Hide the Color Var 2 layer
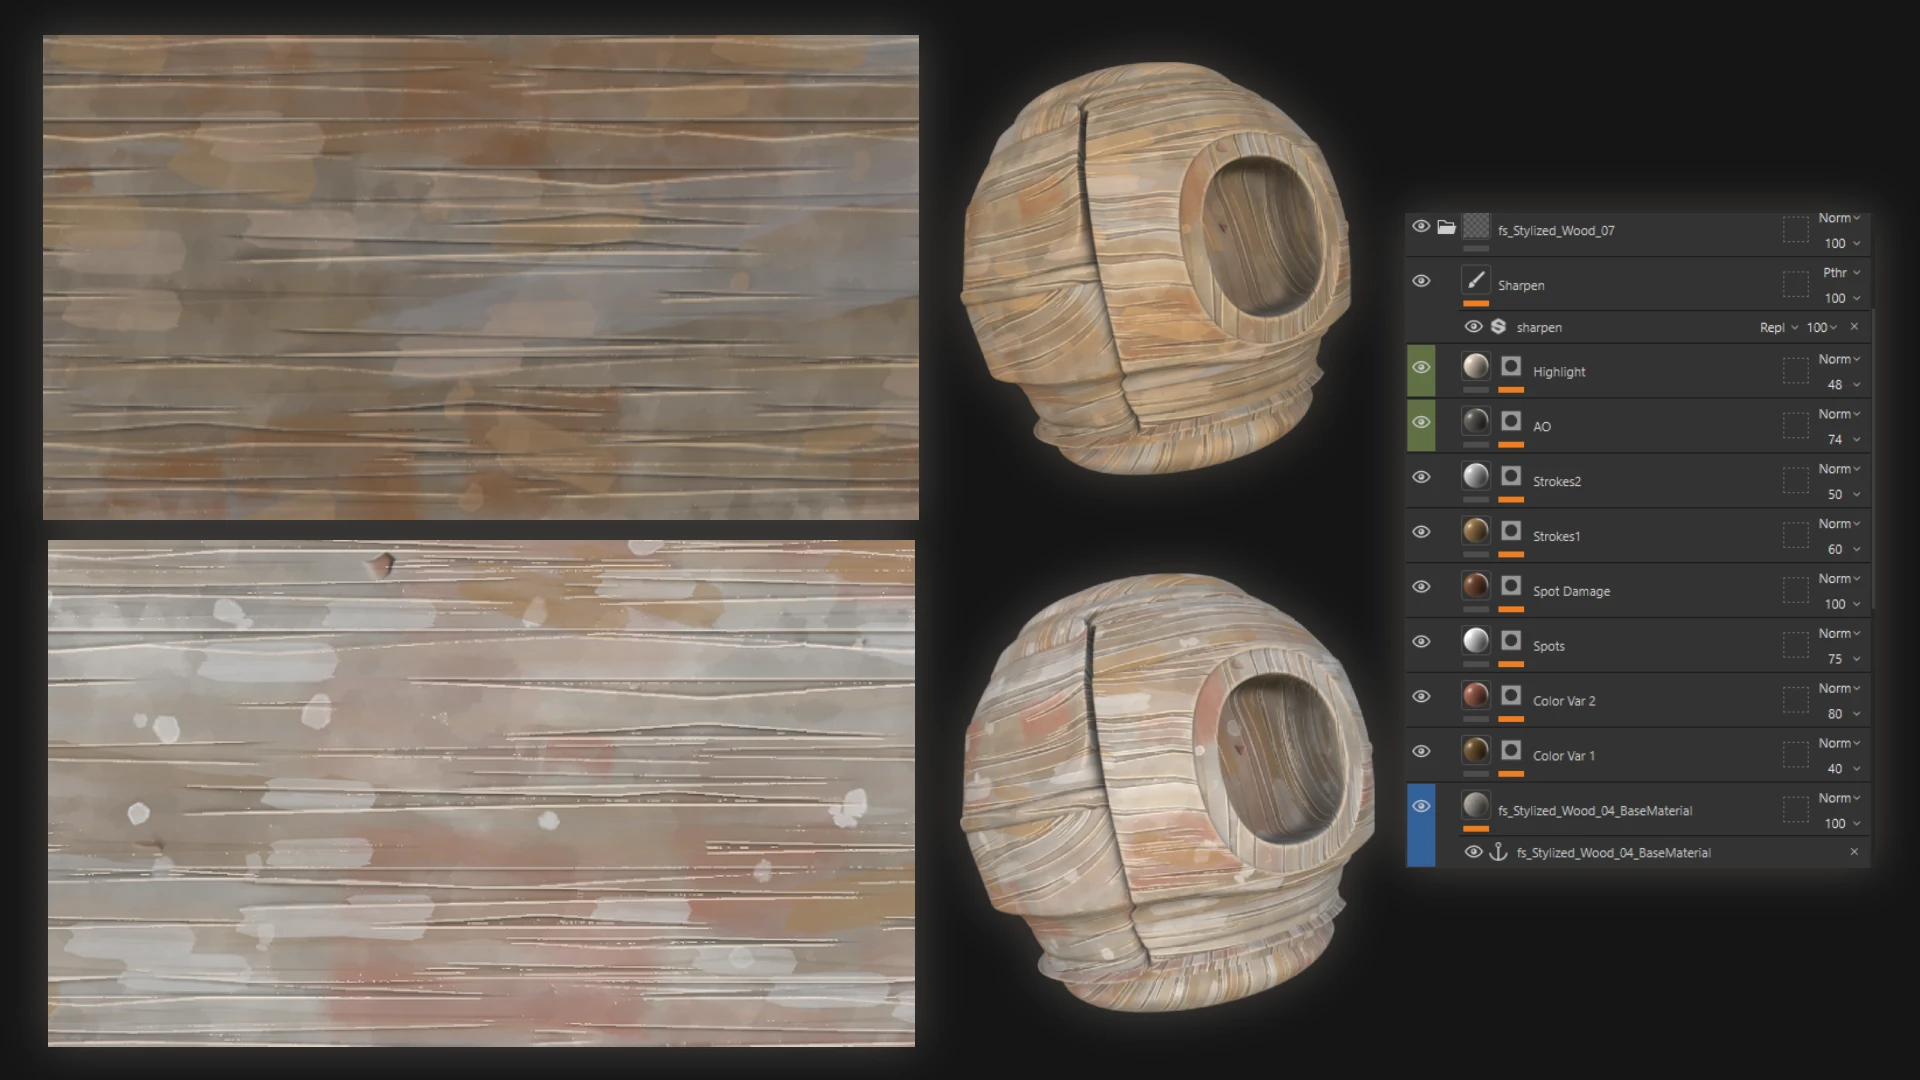Screen dimensions: 1920x1080 (x=1421, y=697)
